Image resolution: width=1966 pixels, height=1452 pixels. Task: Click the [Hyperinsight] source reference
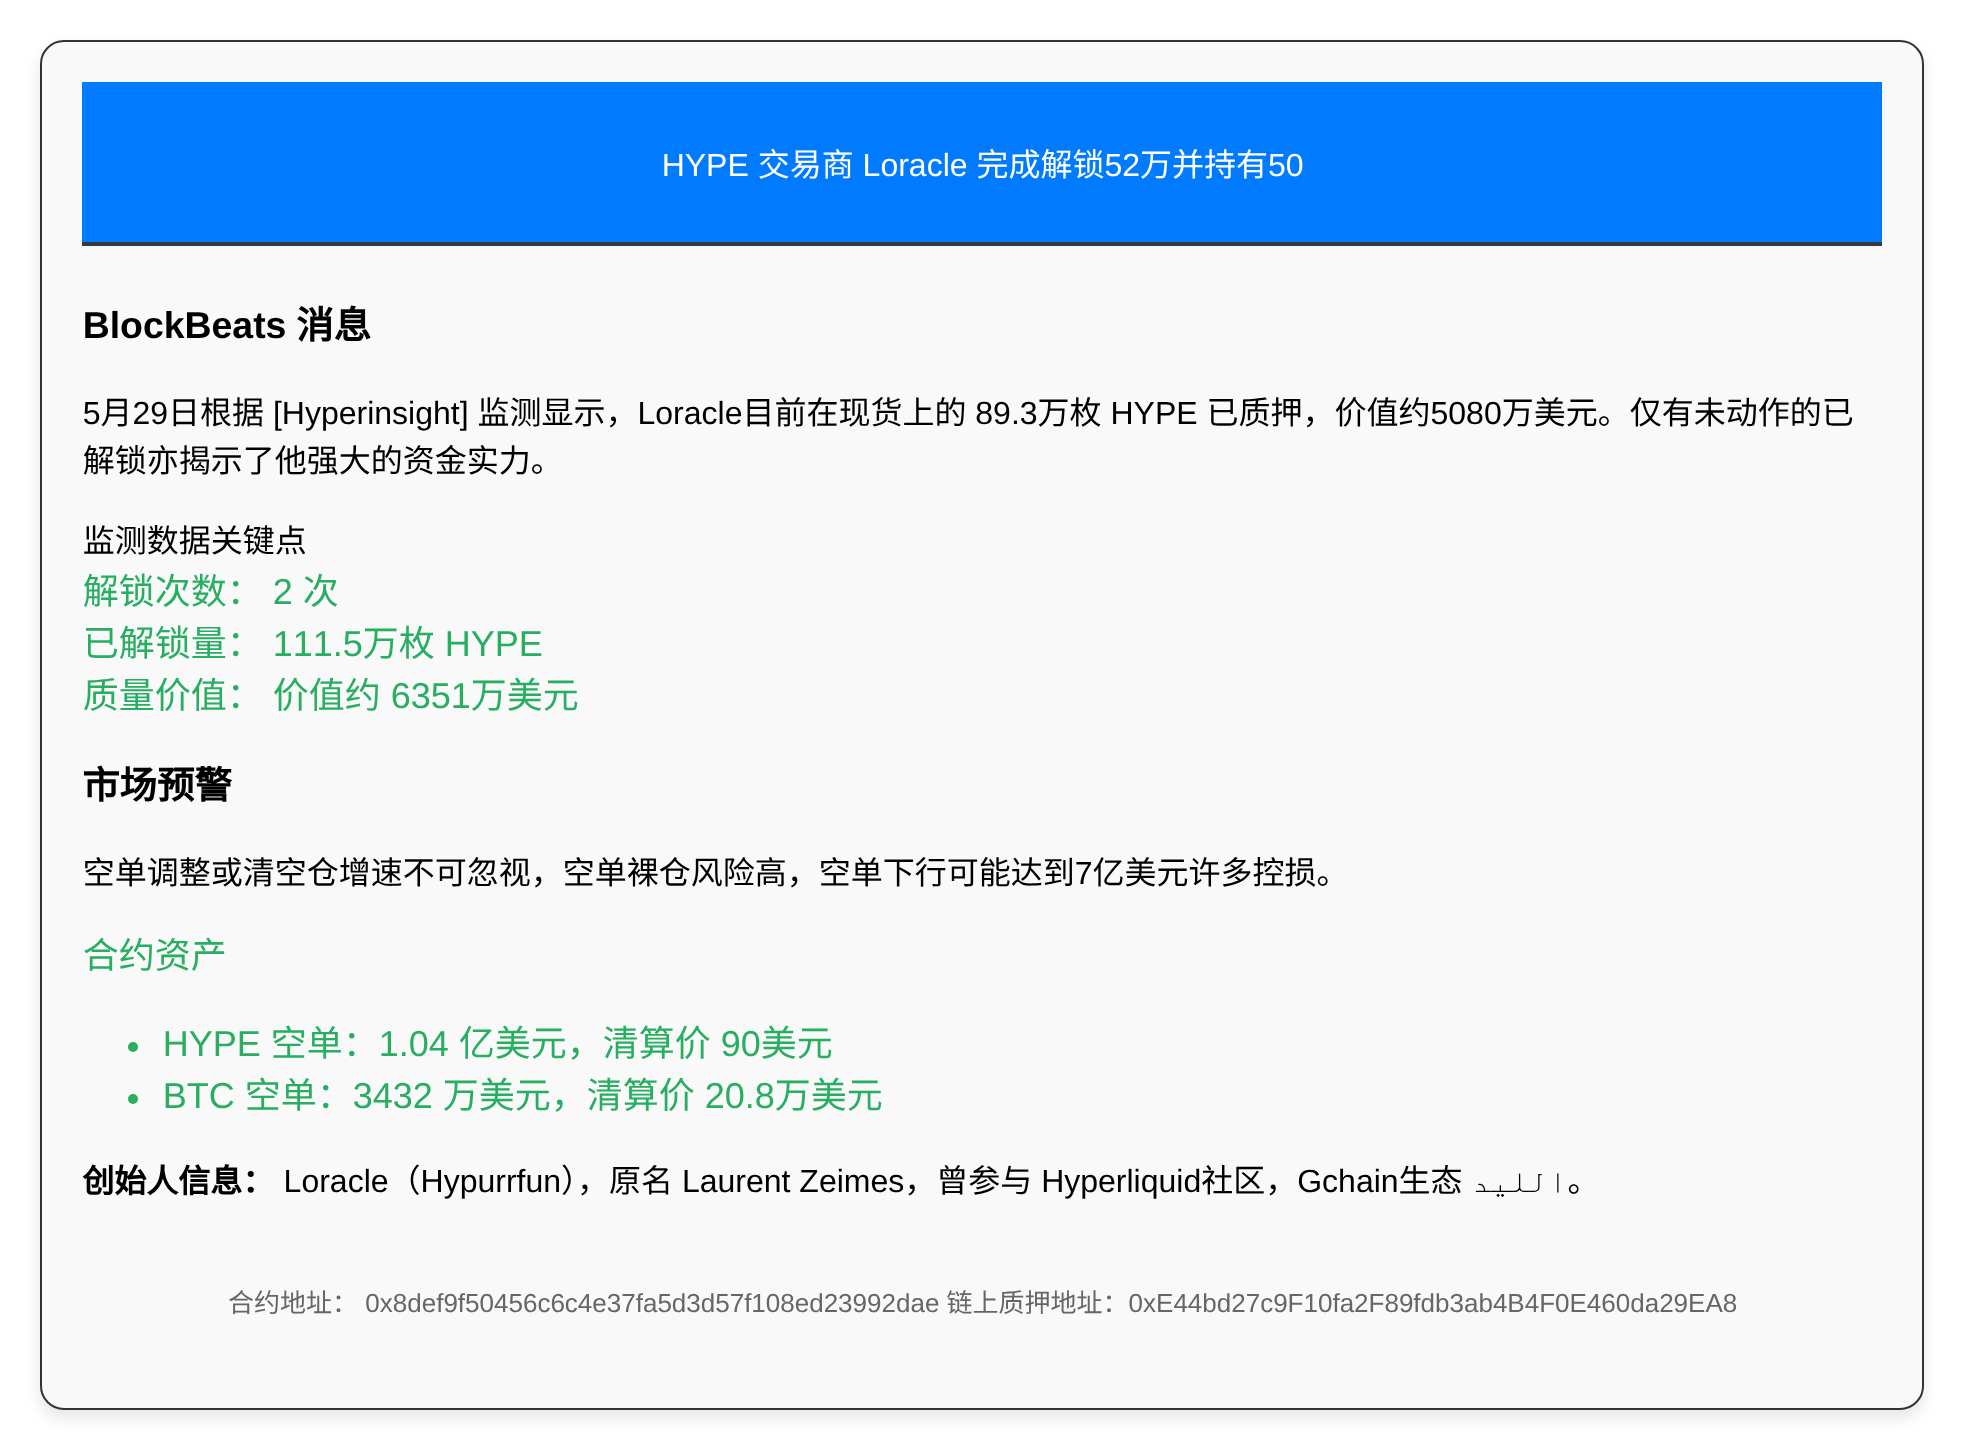coord(370,413)
